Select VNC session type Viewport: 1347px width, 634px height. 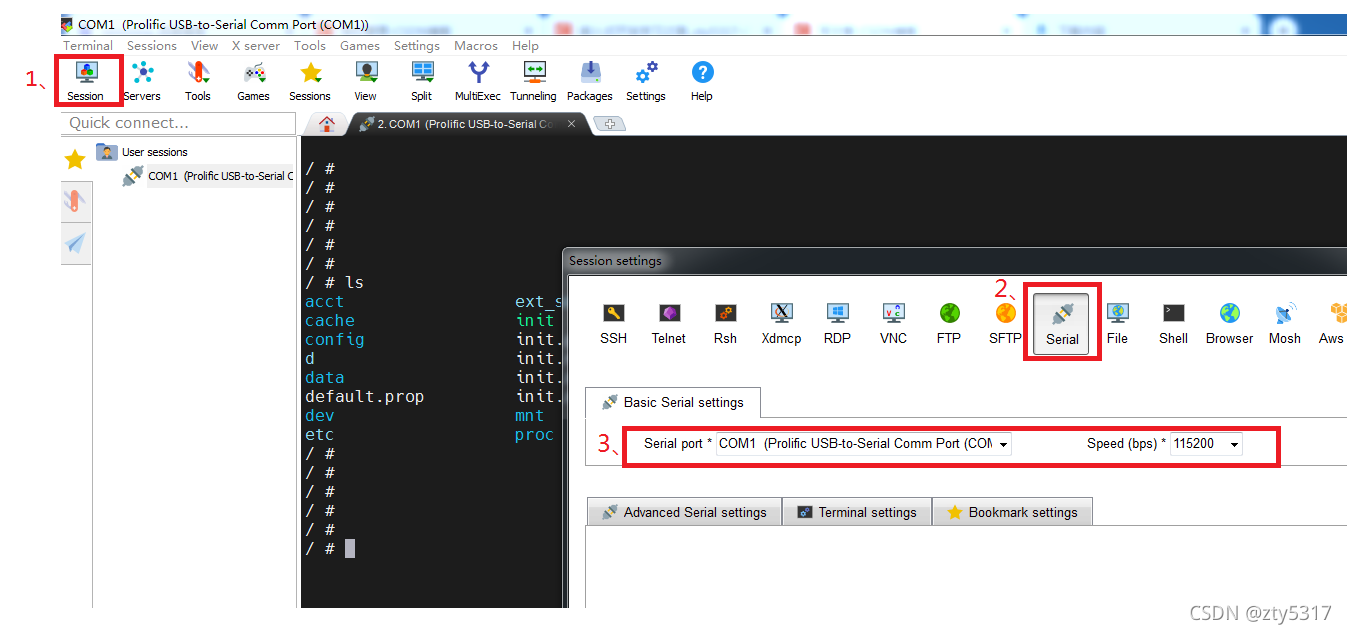coord(893,324)
